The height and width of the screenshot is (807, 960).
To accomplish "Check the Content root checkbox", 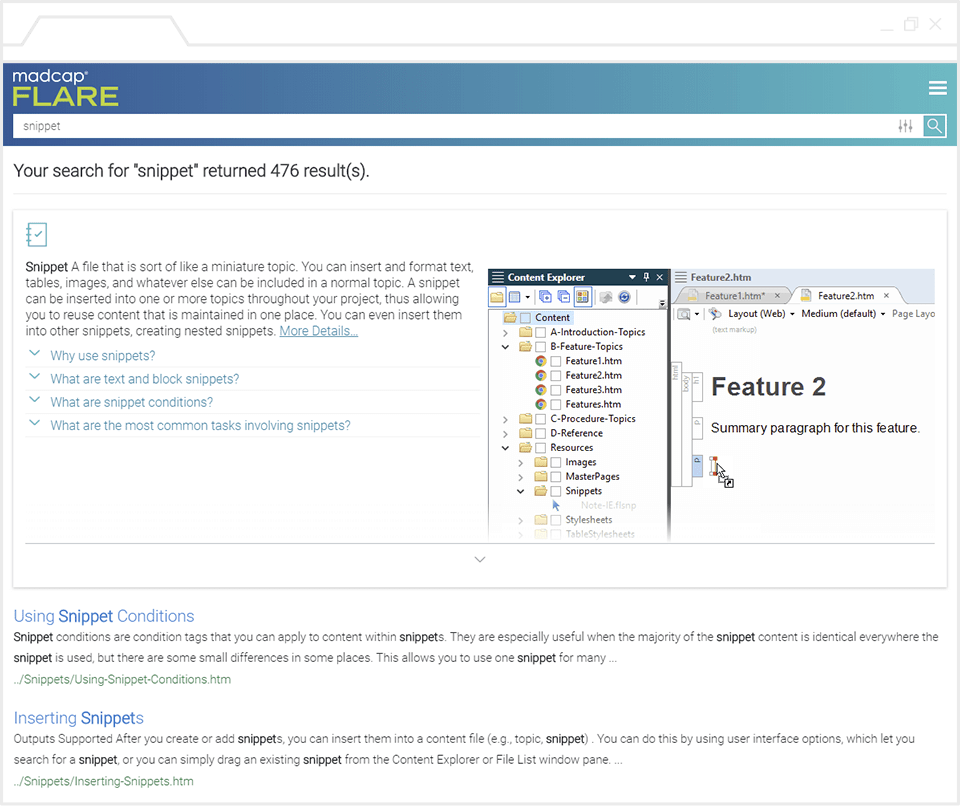I will [x=525, y=318].
